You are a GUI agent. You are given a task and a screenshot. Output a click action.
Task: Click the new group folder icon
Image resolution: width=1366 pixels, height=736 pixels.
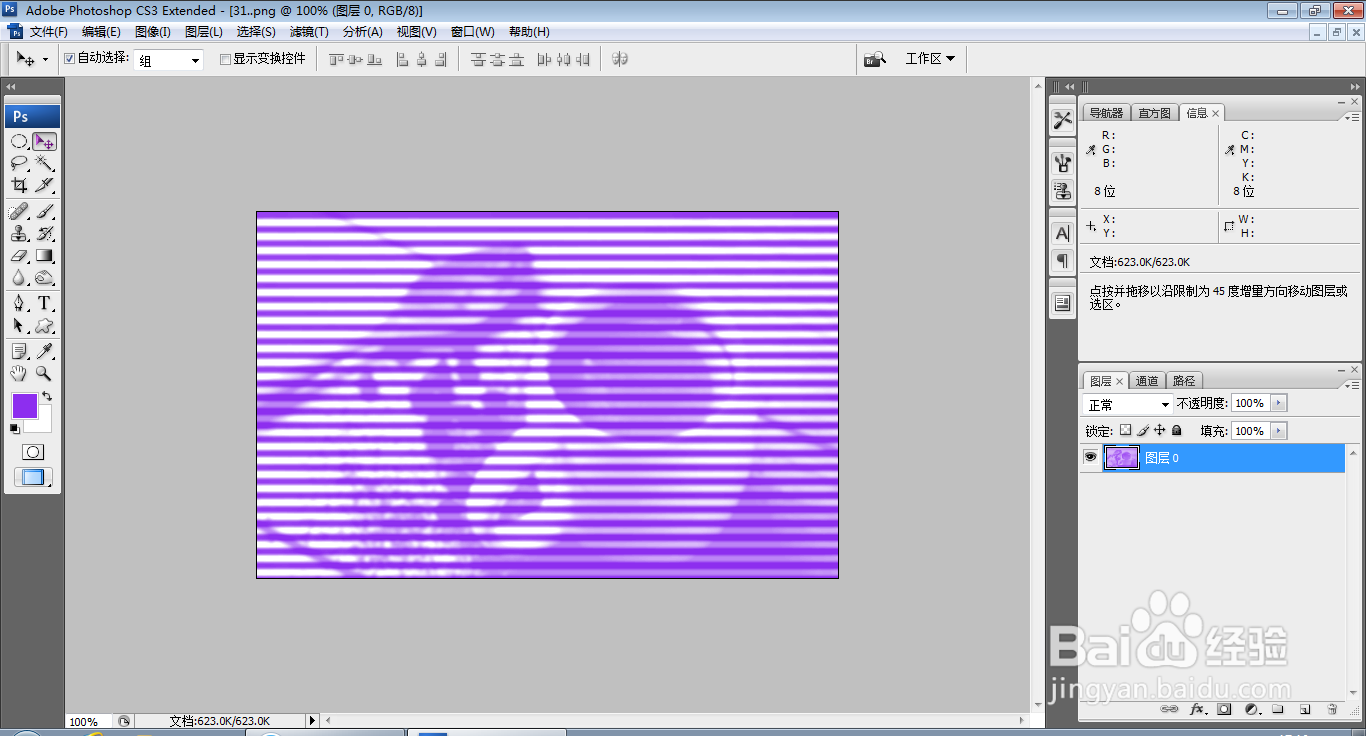(x=1278, y=709)
